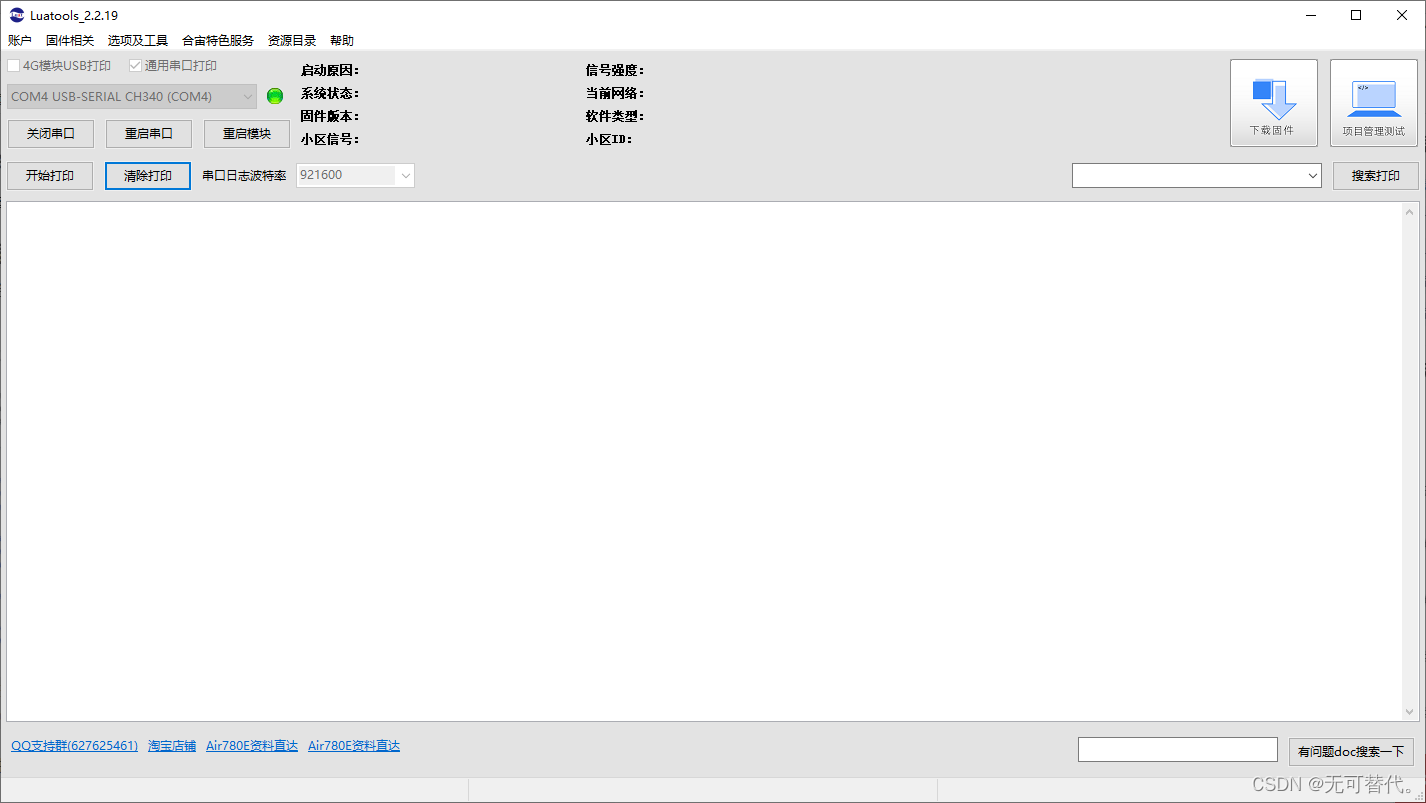
Task: Click the 重启模块 button
Action: (247, 134)
